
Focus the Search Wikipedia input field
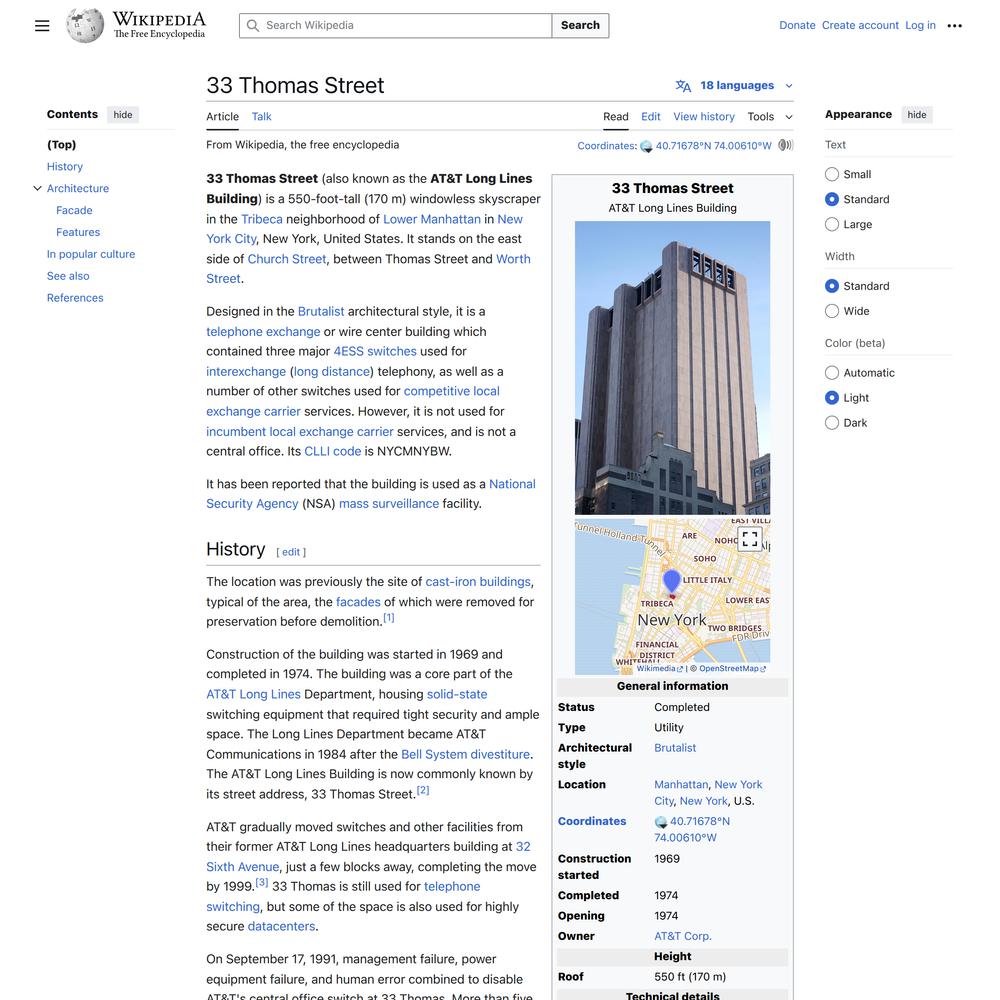pyautogui.click(x=395, y=26)
